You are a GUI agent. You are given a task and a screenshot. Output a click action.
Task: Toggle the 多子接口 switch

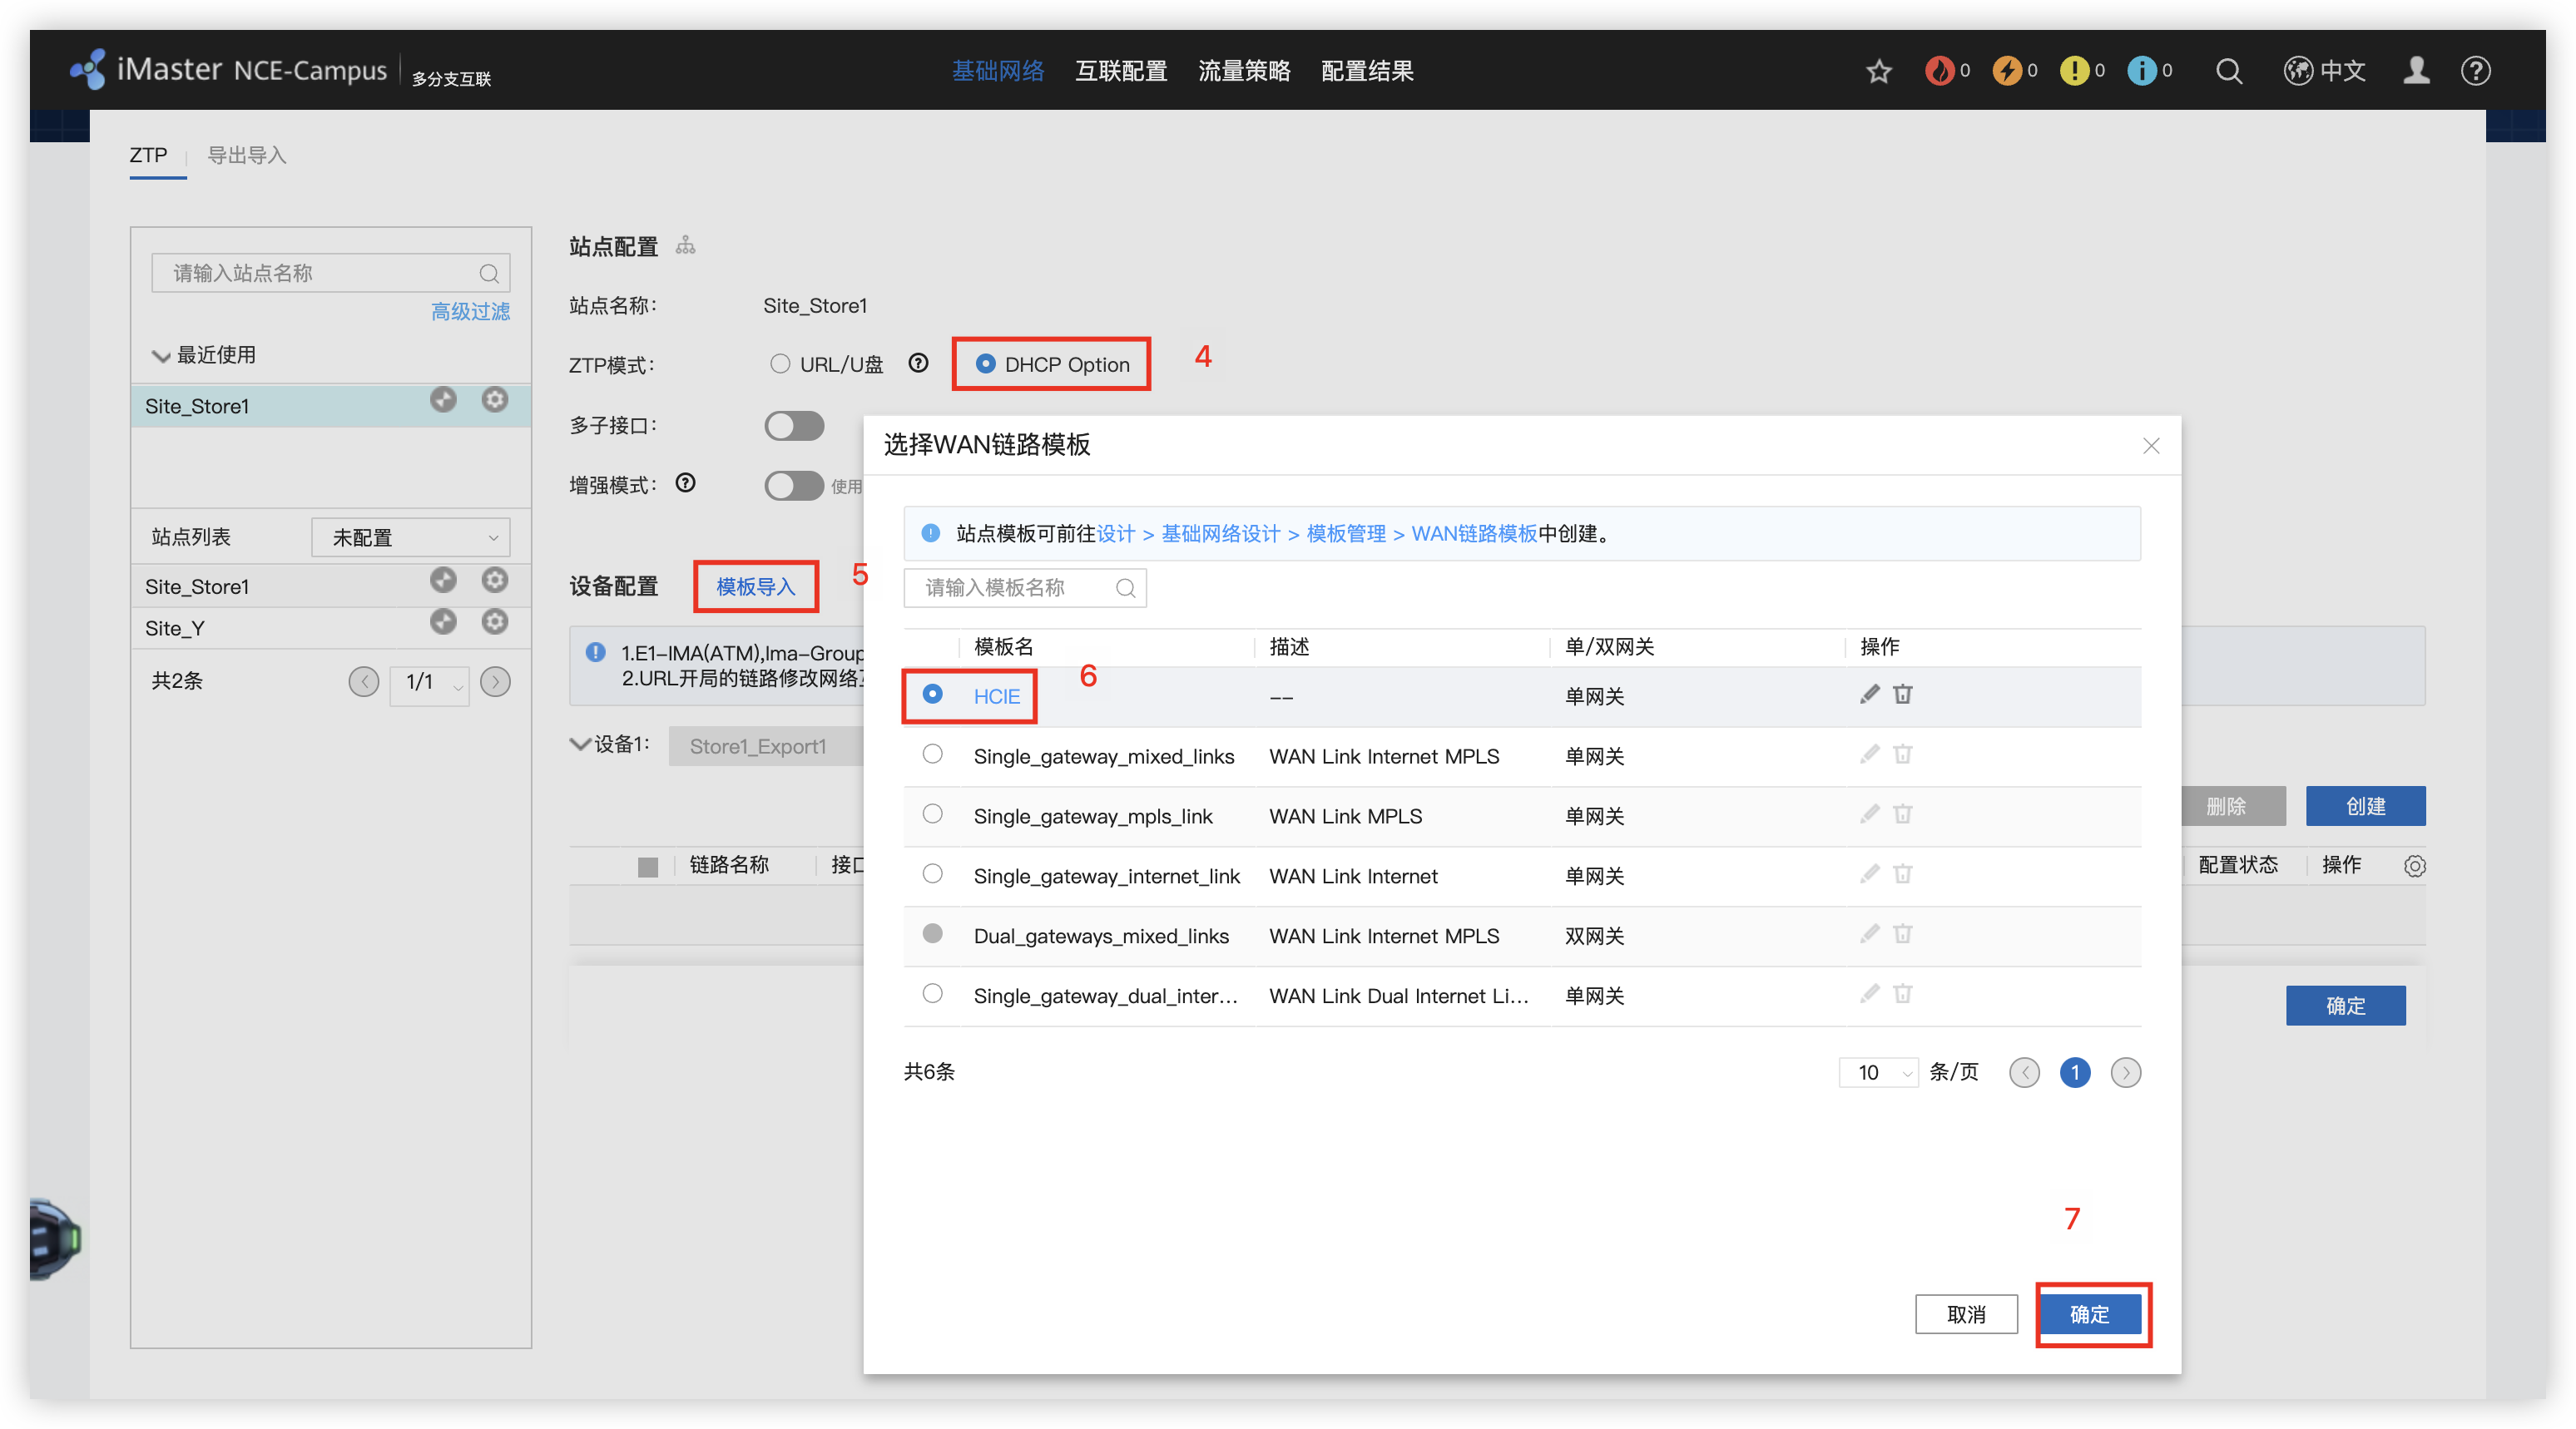[x=794, y=426]
